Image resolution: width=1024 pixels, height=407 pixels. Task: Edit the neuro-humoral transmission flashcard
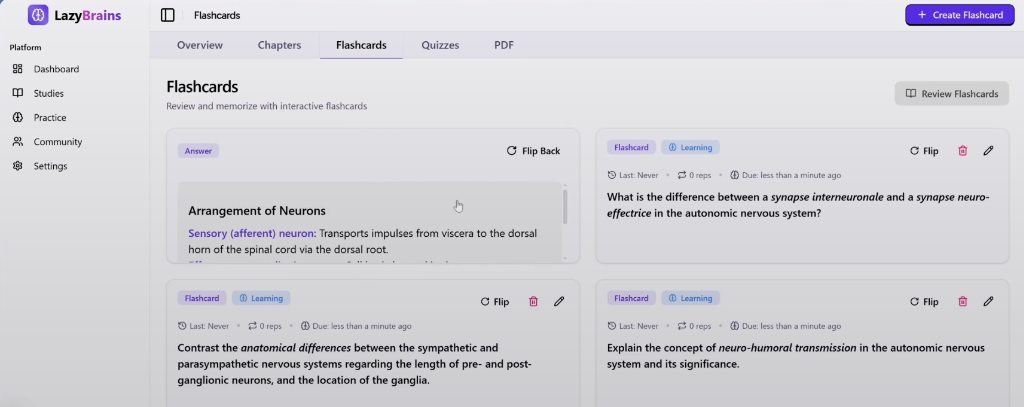coord(988,302)
